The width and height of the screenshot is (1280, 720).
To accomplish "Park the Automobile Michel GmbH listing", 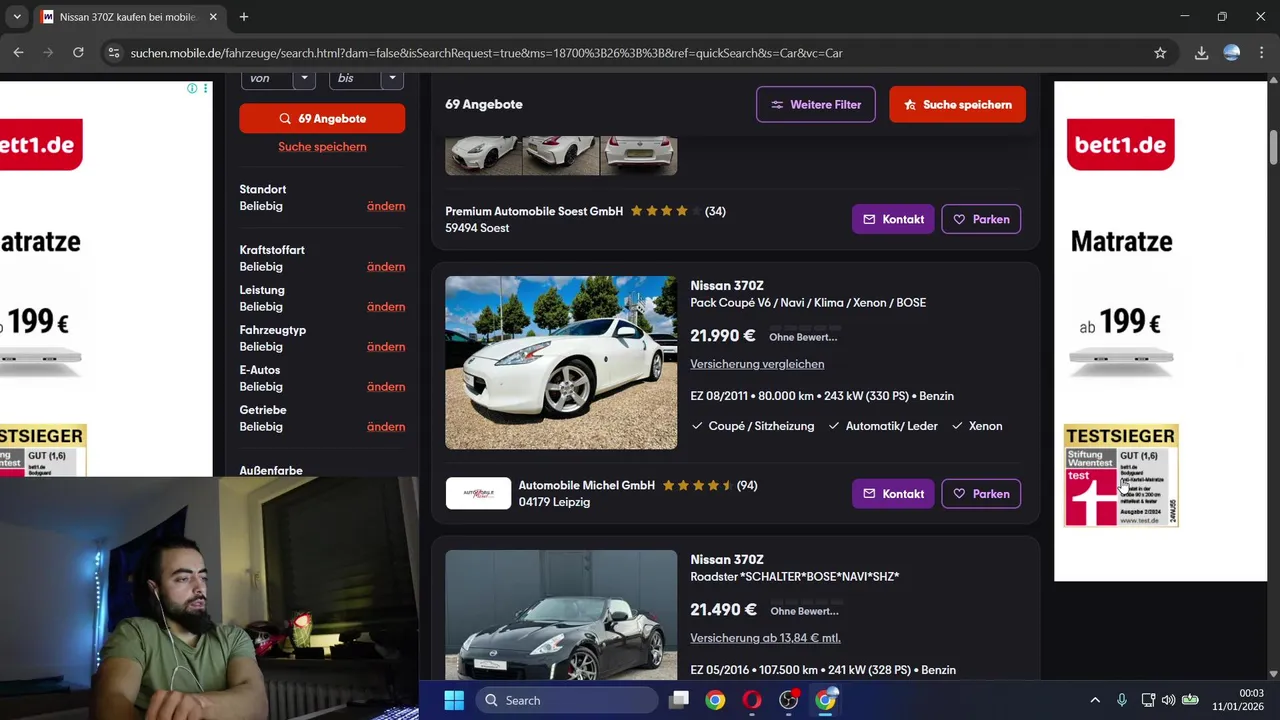I will 981,493.
